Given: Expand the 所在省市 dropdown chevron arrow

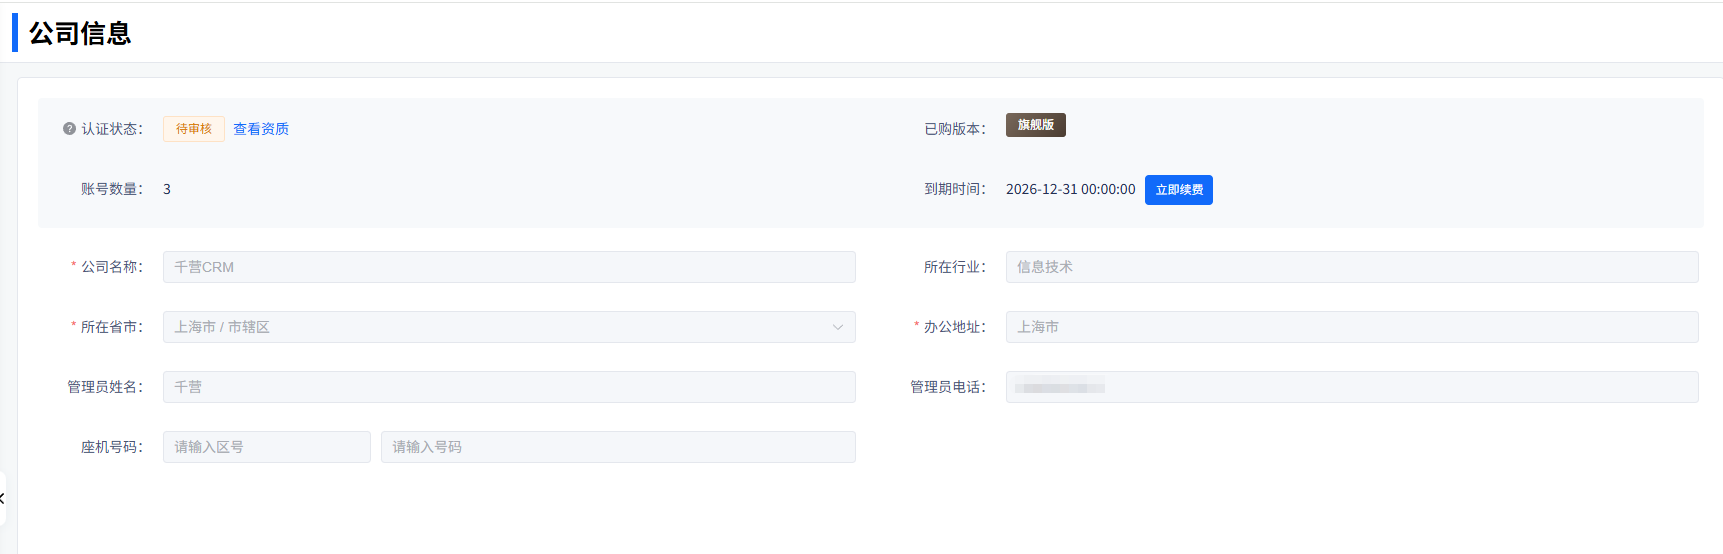Looking at the screenshot, I should [837, 327].
